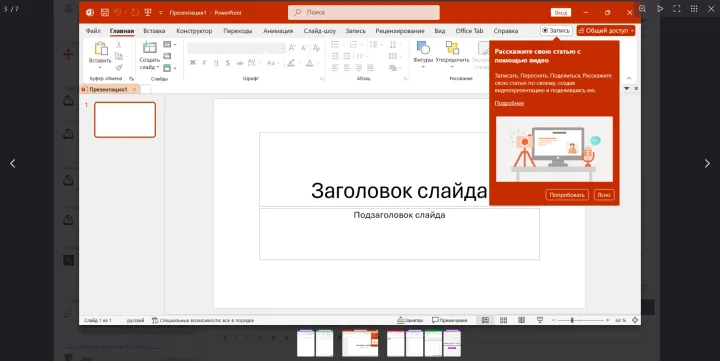Move the zoom slider handle
The width and height of the screenshot is (720, 361).
click(x=572, y=320)
